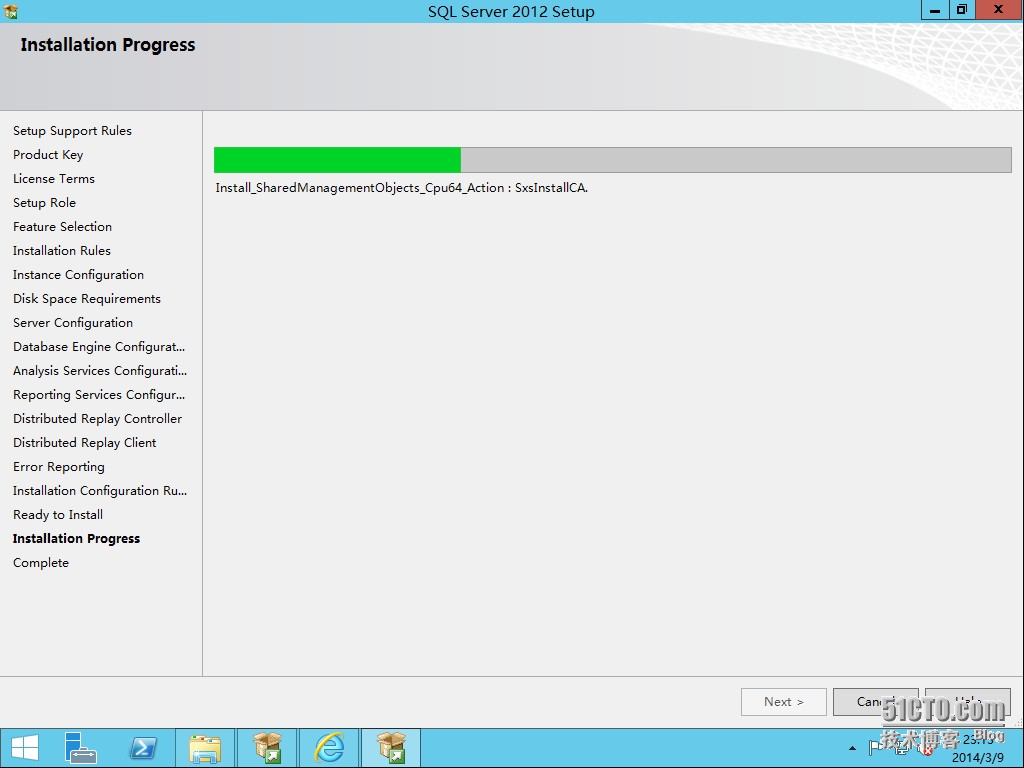
Task: Minimize the SQL Server Setup window
Action: pos(935,10)
